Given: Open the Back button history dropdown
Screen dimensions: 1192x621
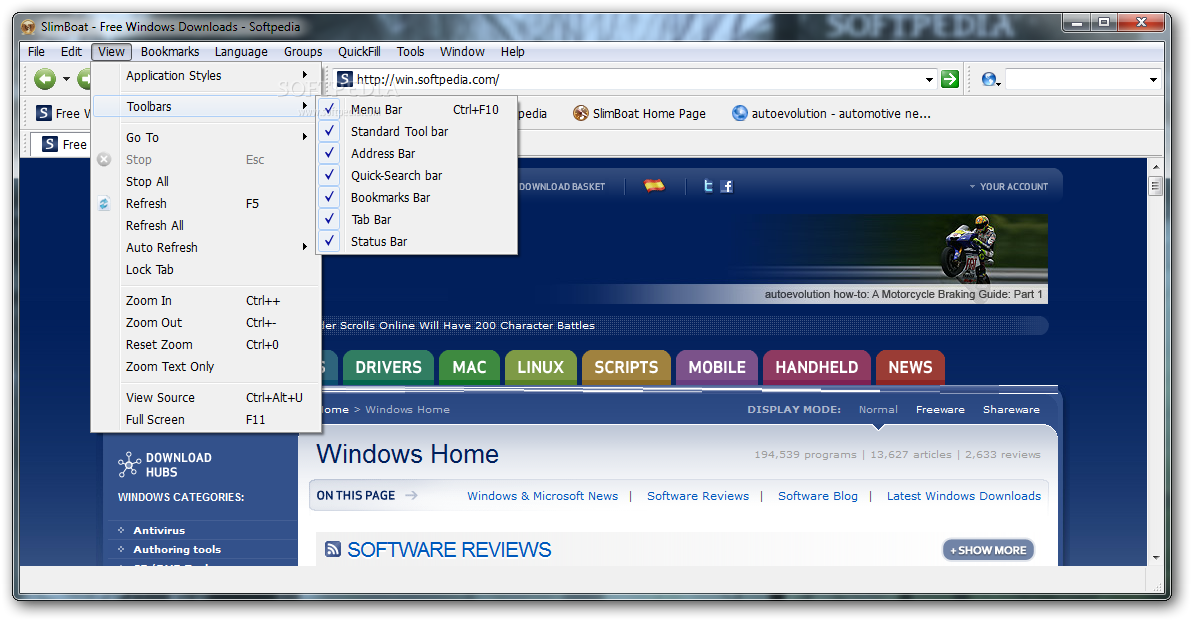Looking at the screenshot, I should pos(66,79).
